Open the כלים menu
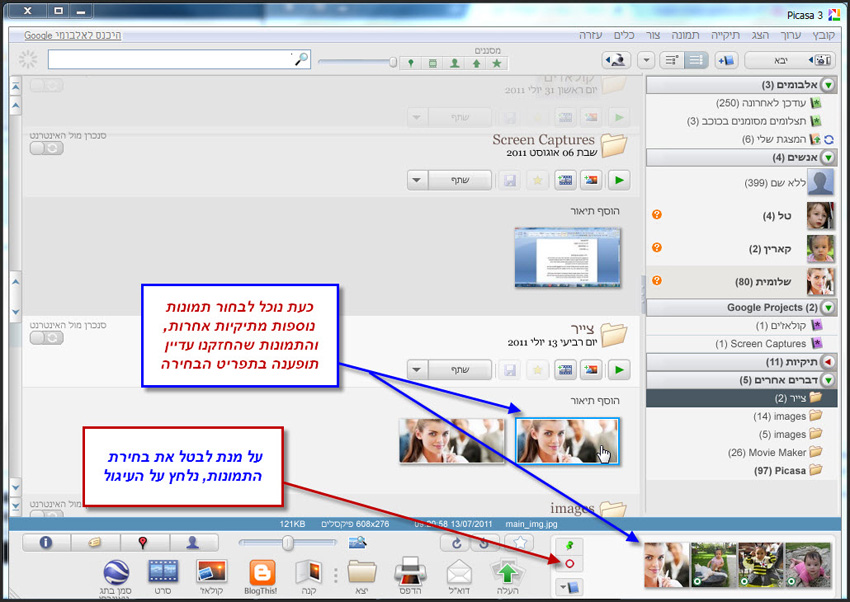This screenshot has height=602, width=850. coord(624,35)
